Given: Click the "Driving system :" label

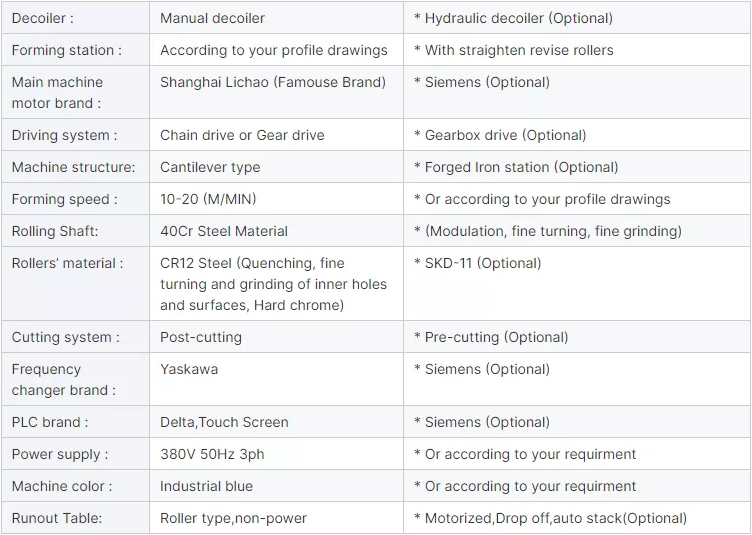Looking at the screenshot, I should (x=64, y=135).
